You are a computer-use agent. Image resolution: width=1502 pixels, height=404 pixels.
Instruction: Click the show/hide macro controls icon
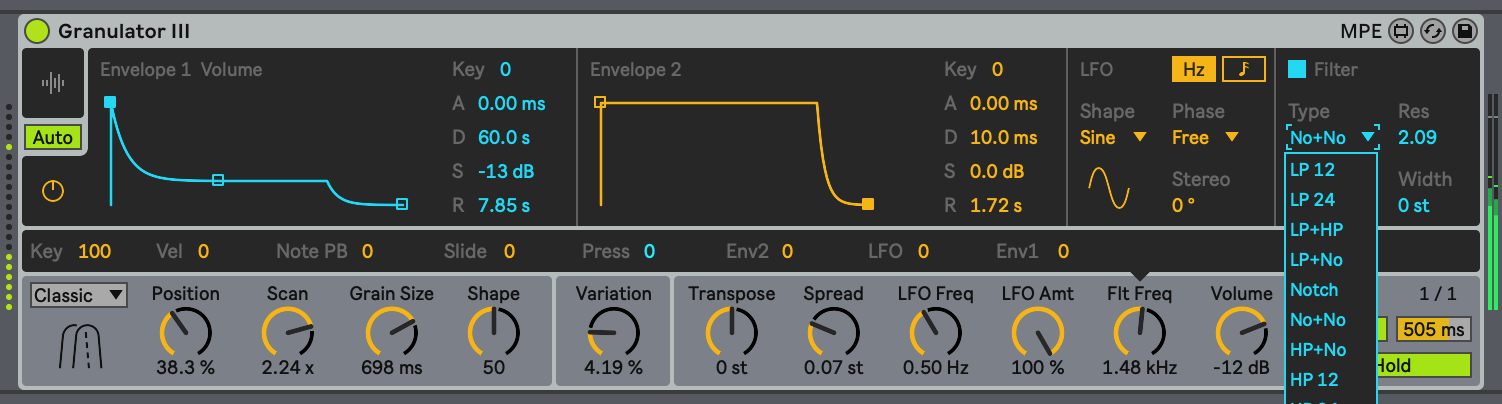tap(1401, 32)
